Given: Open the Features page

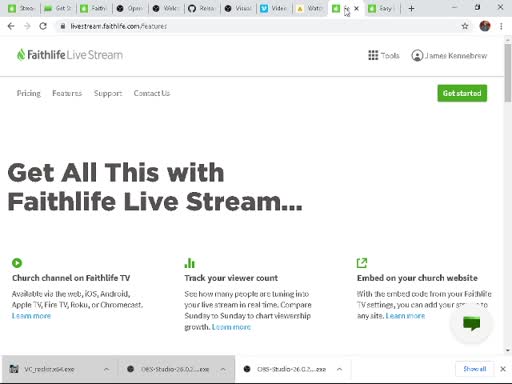Looking at the screenshot, I should tap(67, 93).
